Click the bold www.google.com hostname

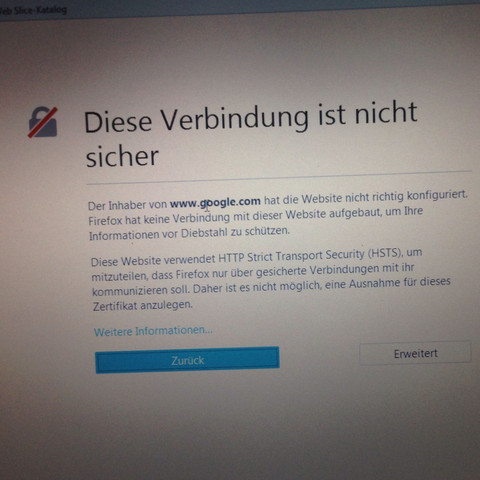[215, 202]
